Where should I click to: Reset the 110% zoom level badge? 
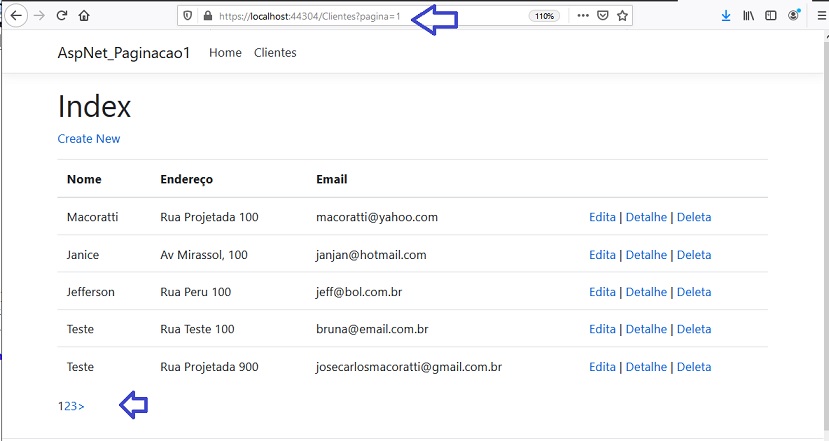point(544,16)
